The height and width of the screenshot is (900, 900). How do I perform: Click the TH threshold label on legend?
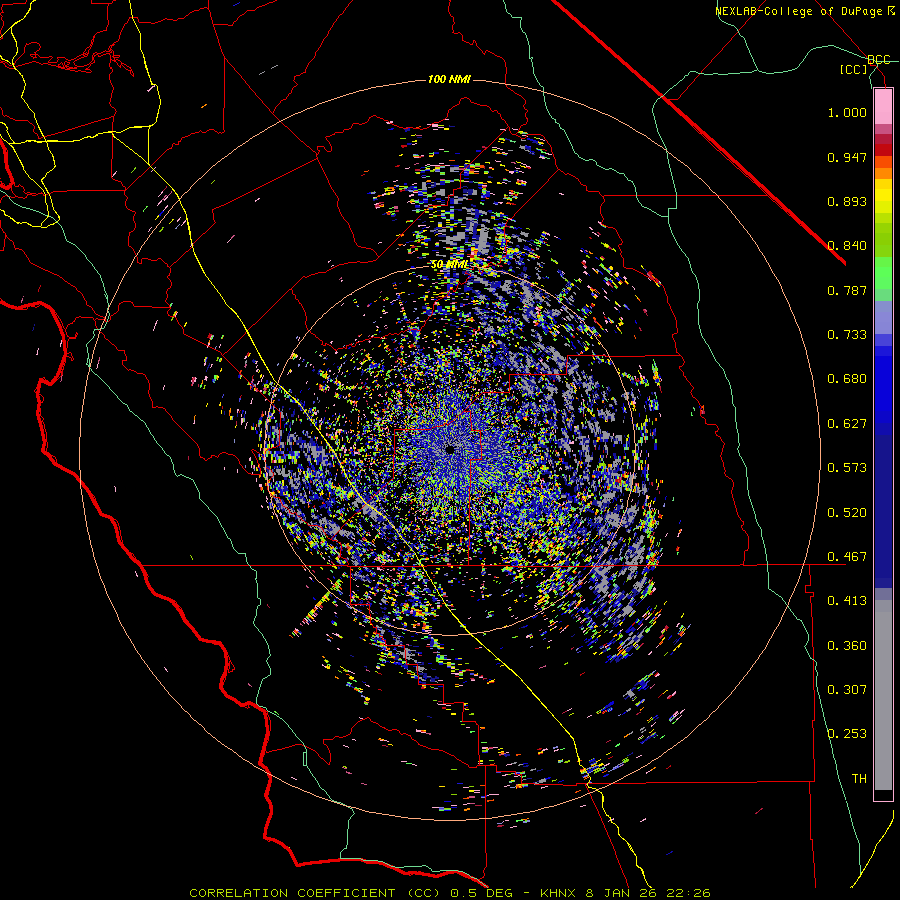point(859,779)
